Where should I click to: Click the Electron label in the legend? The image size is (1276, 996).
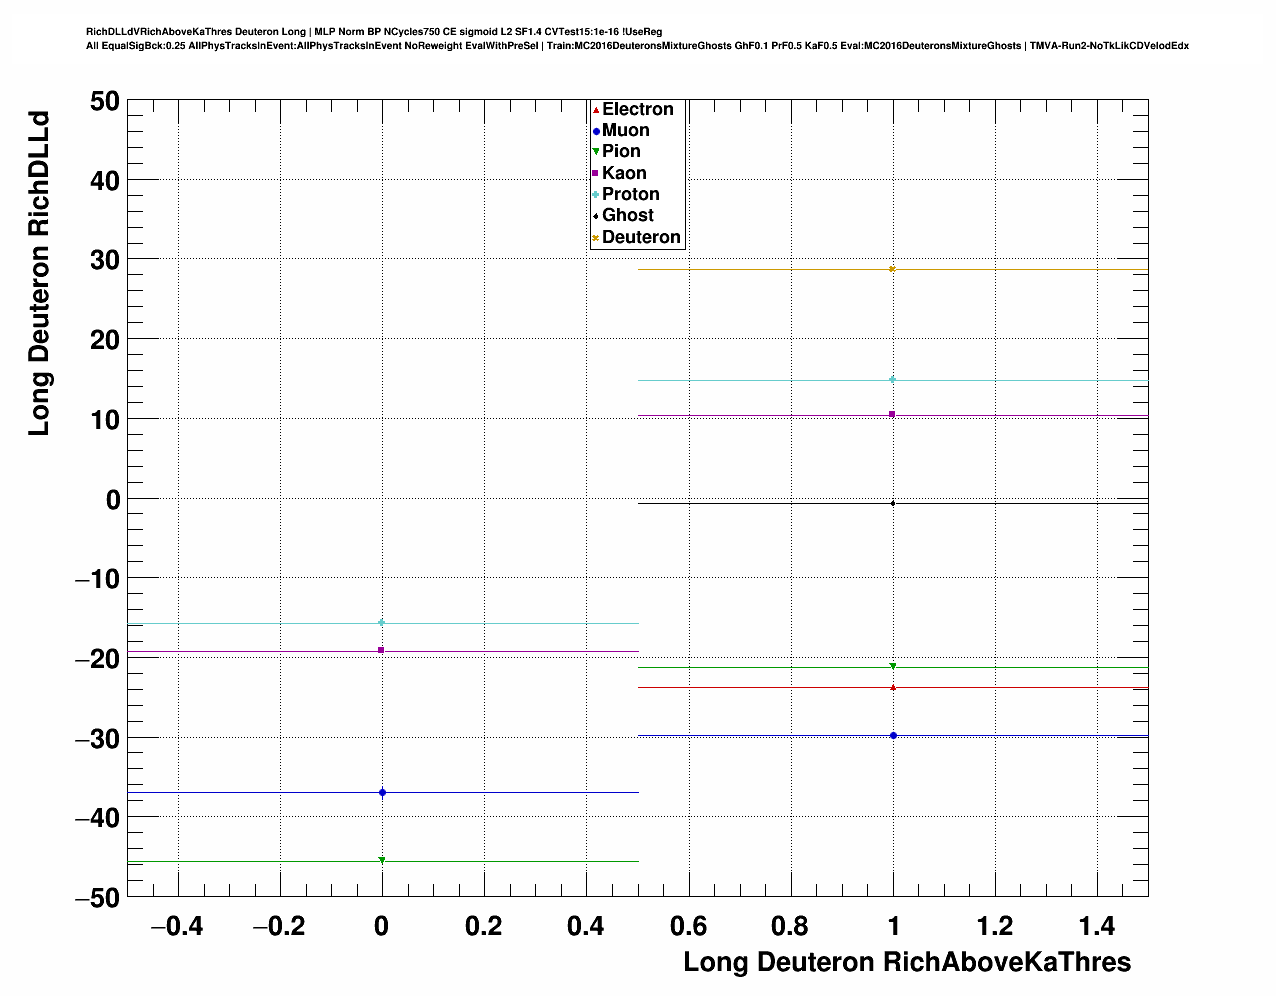637,110
